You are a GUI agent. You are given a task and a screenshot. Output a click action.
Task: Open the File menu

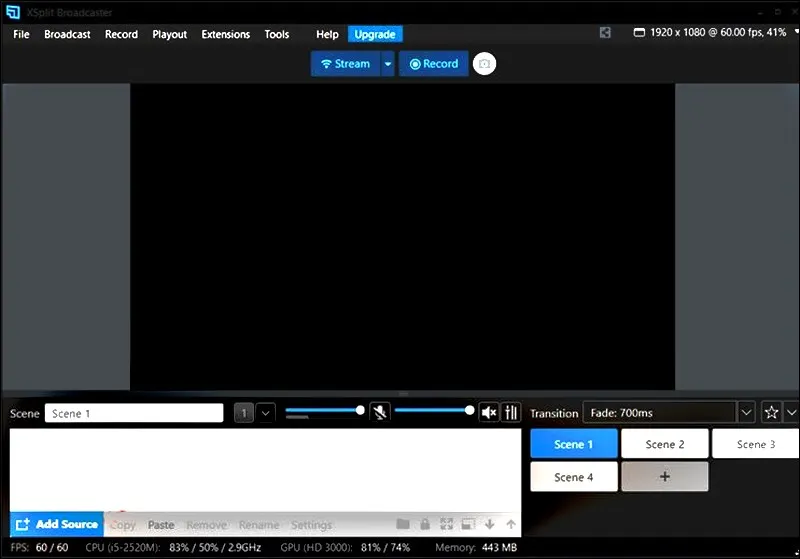pos(21,34)
